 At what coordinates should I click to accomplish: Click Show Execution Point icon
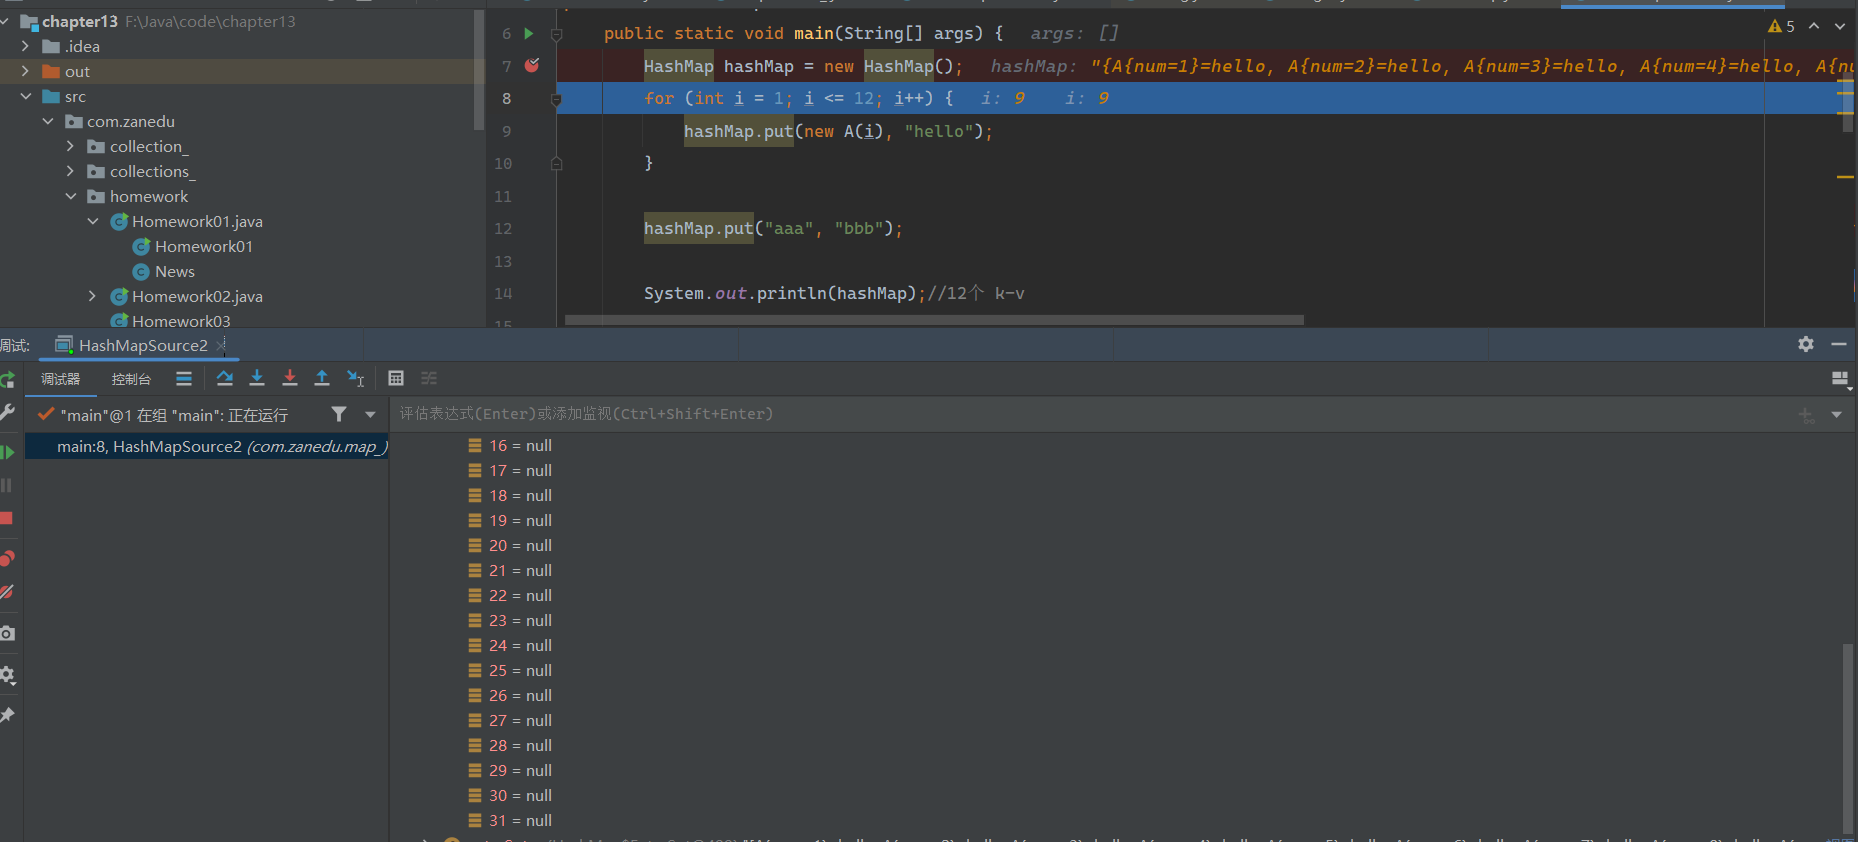183,378
